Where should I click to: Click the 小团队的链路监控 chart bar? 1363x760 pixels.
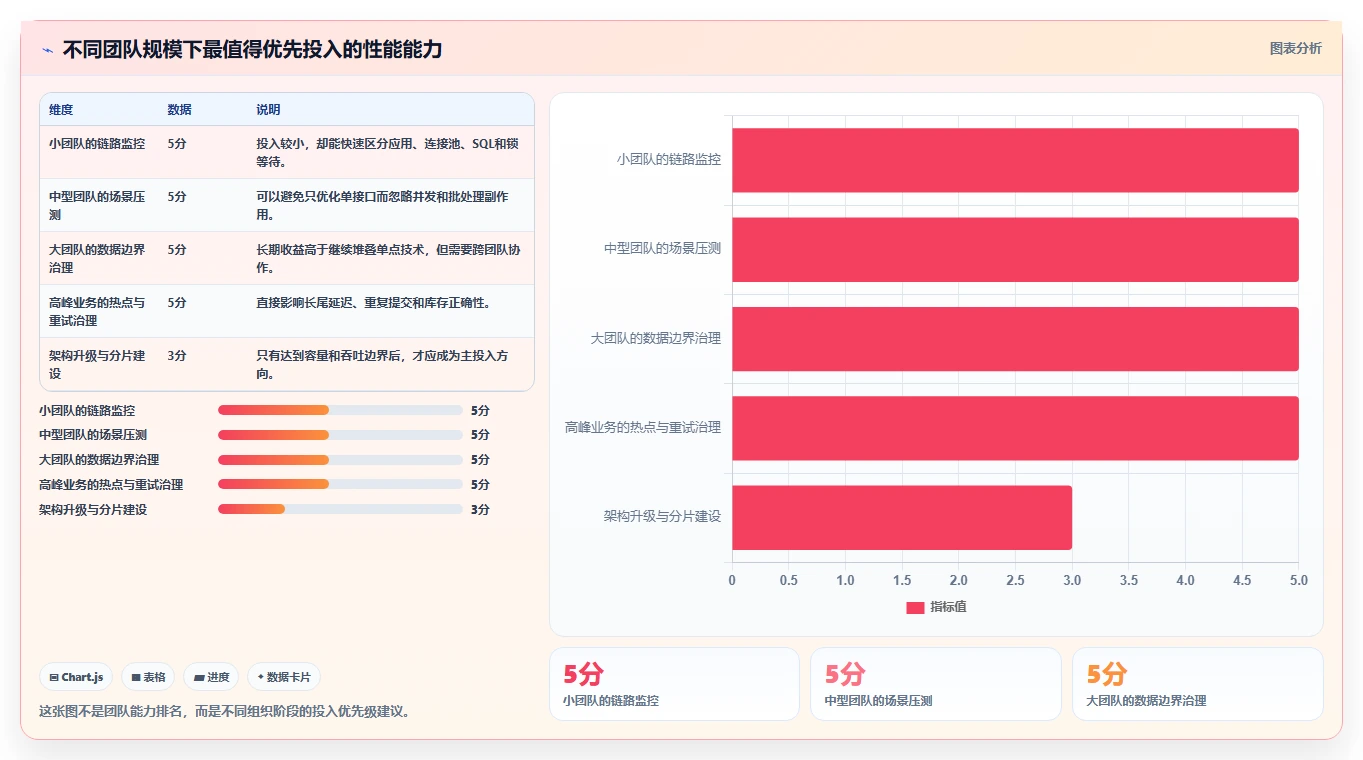[1015, 160]
